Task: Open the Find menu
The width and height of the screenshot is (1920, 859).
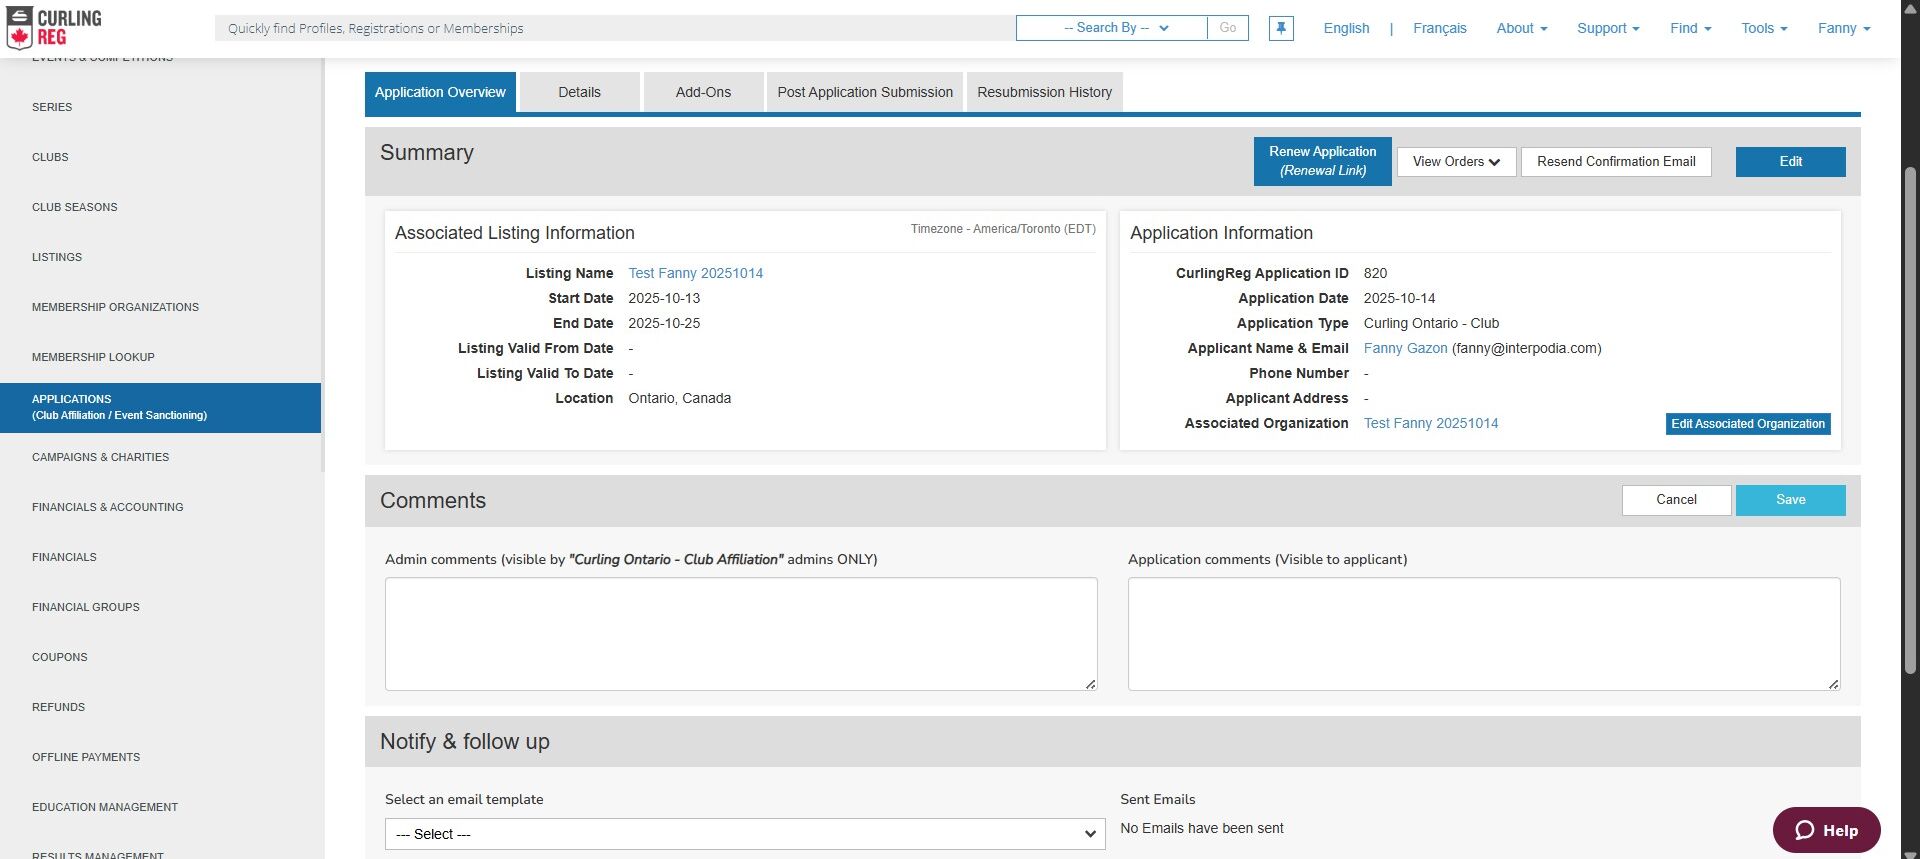Action: pyautogui.click(x=1690, y=28)
